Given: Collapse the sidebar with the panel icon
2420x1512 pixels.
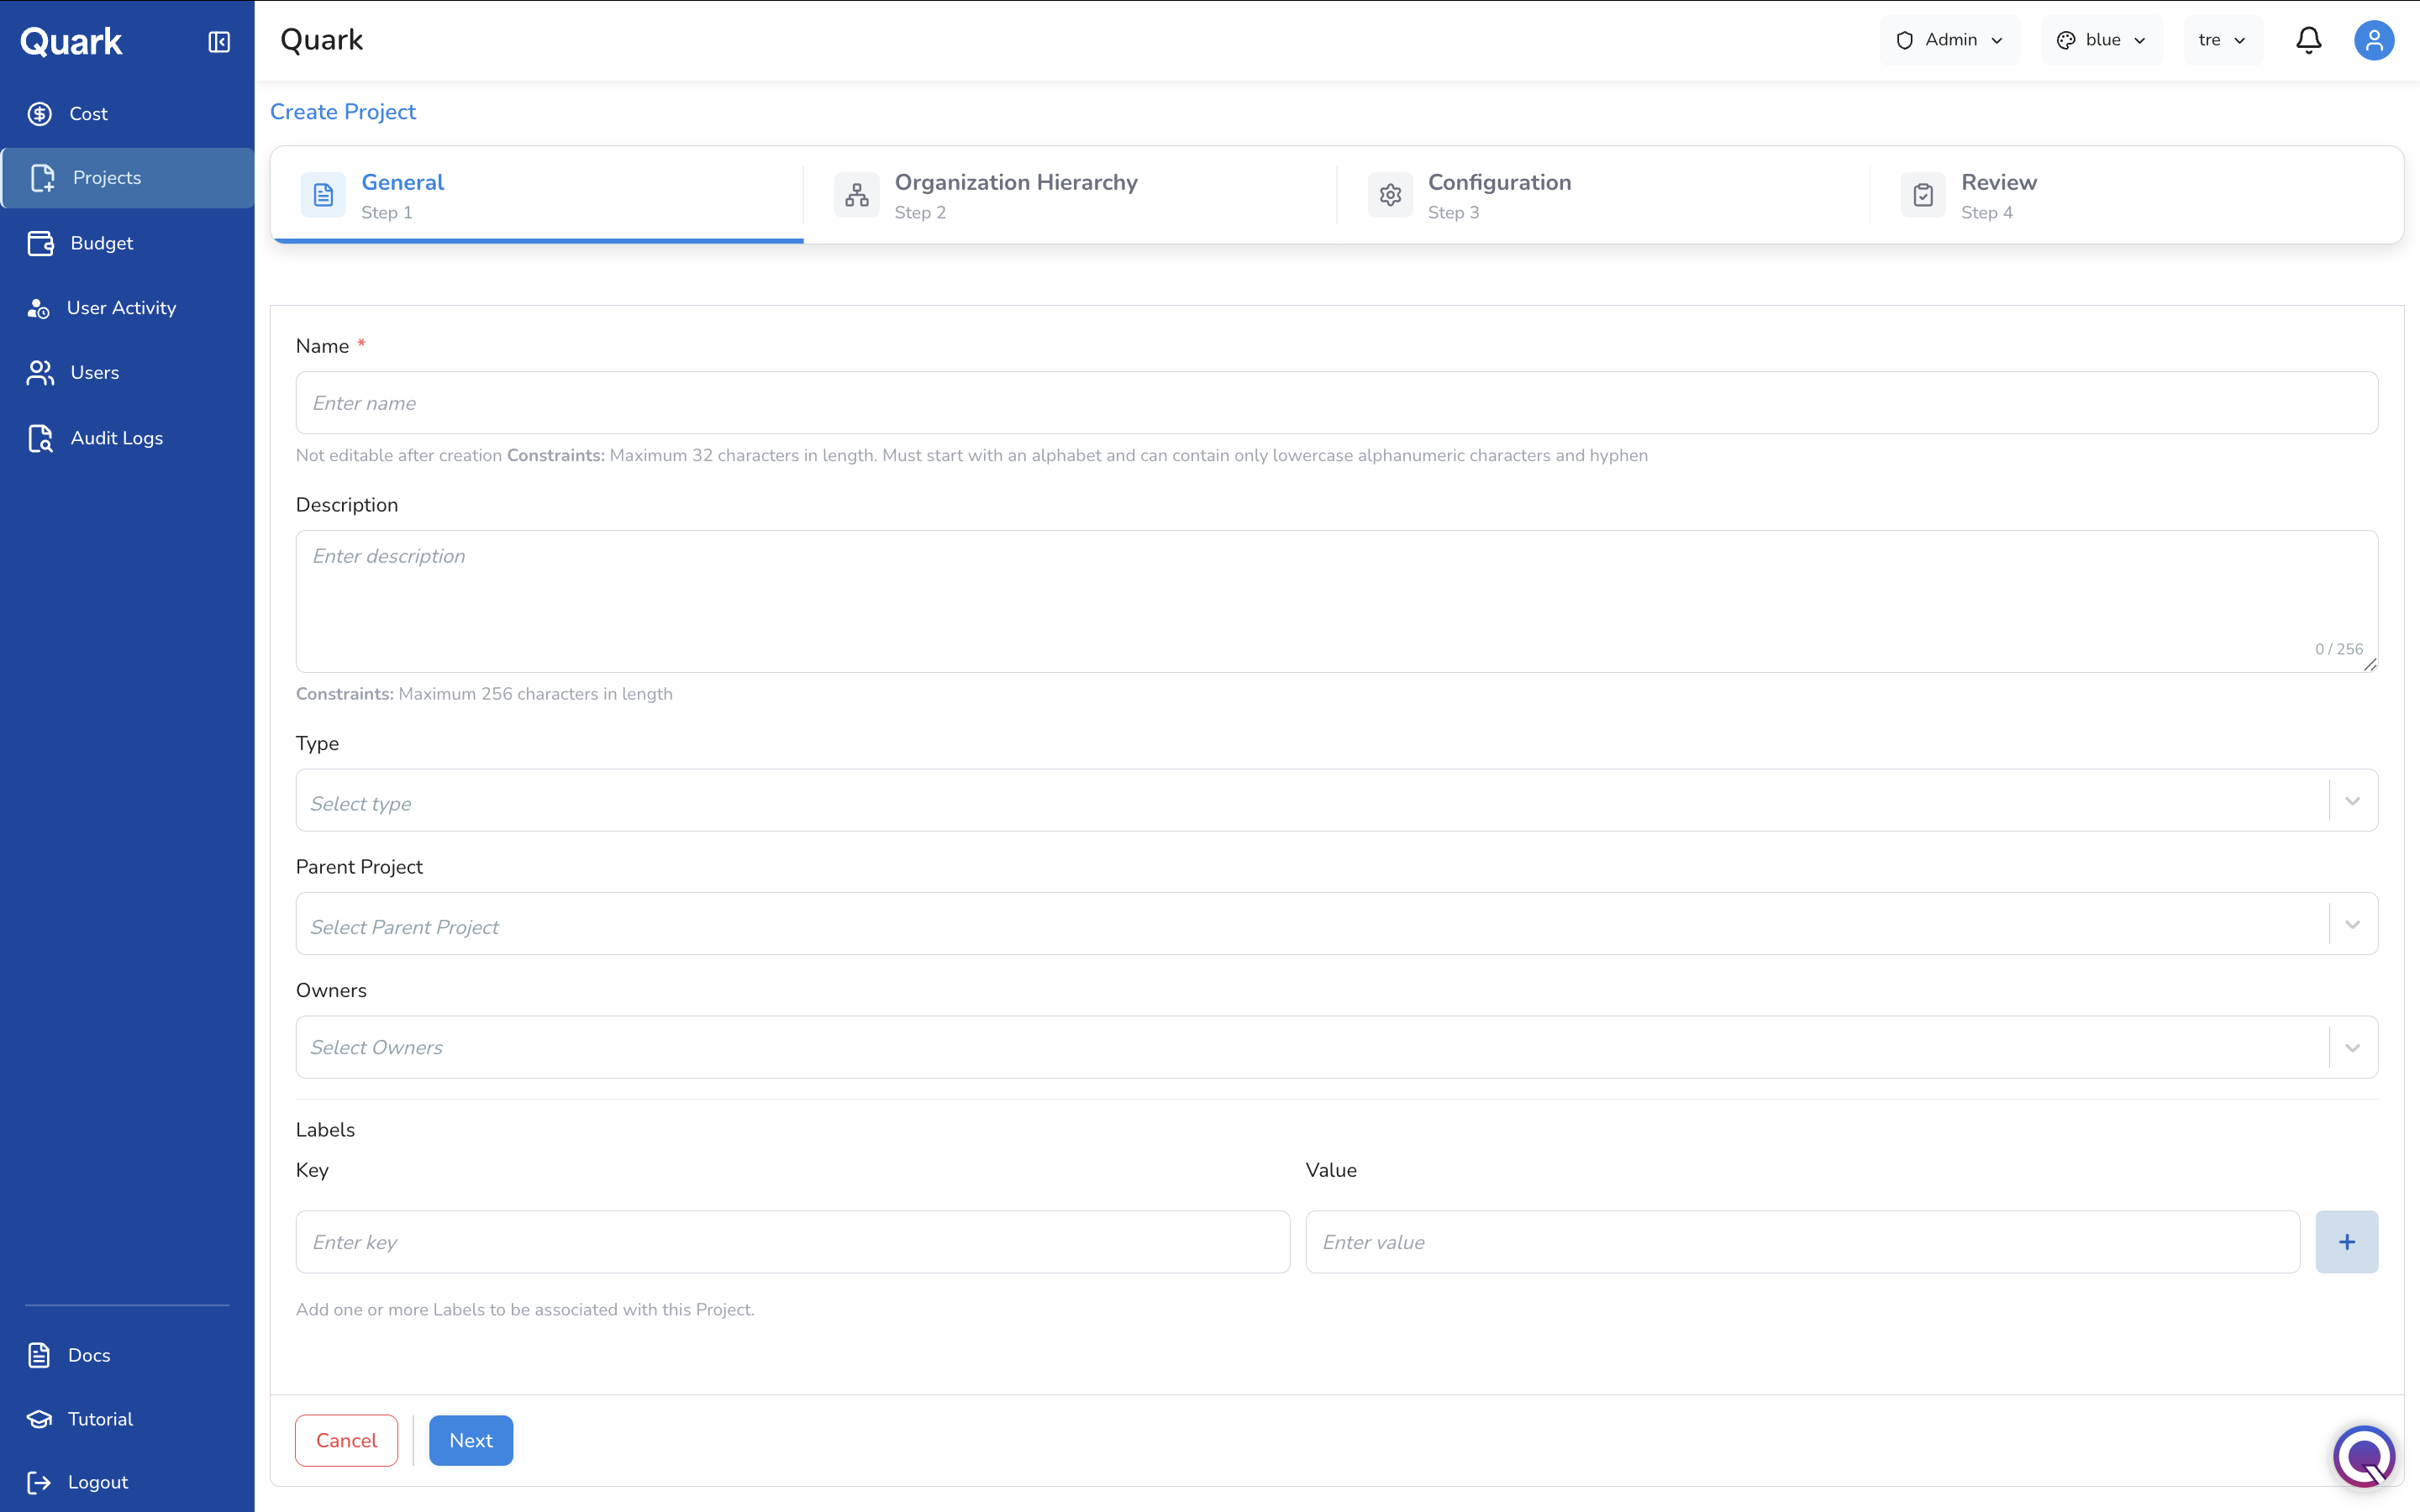Looking at the screenshot, I should pos(219,42).
